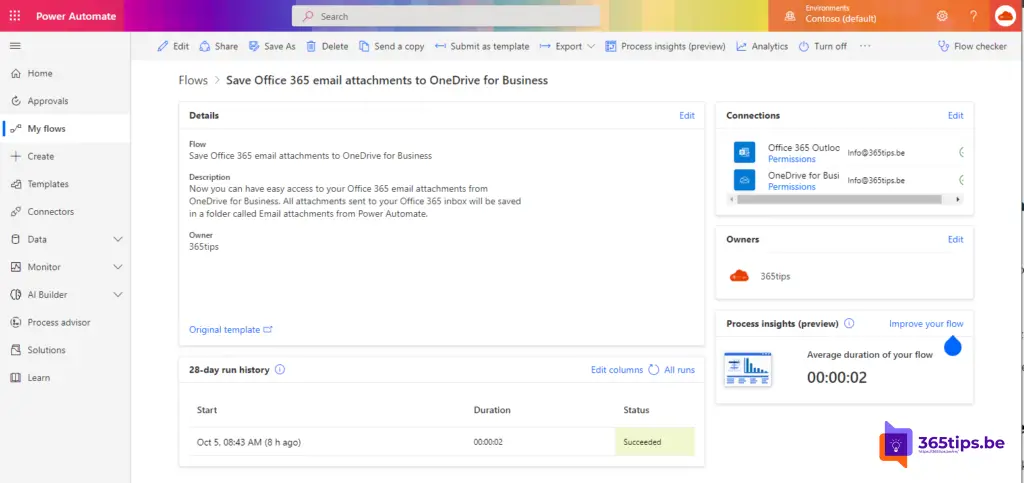
Task: Refresh the run history list
Action: [x=654, y=369]
